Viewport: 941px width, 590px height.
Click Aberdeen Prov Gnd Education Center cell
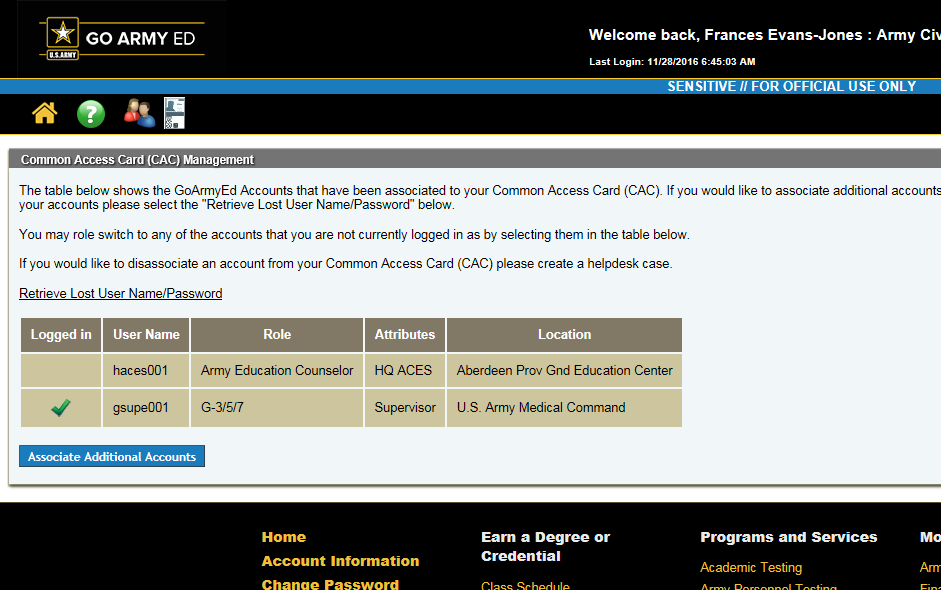(564, 371)
